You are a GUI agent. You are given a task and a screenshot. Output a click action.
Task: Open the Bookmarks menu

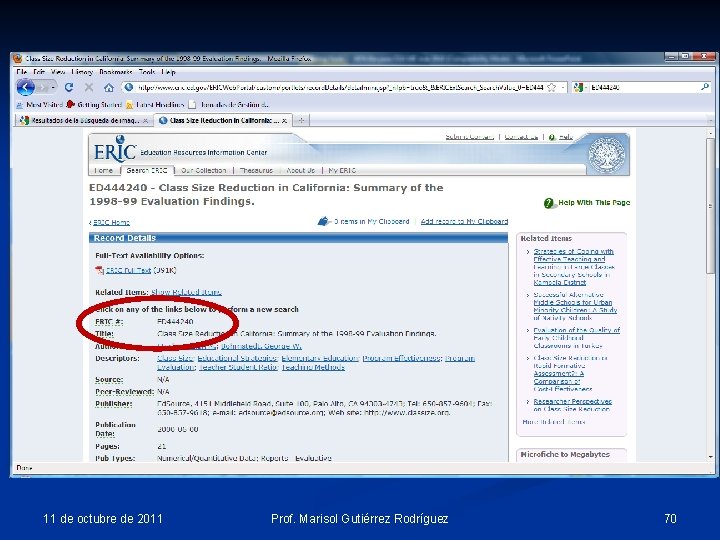coord(116,72)
